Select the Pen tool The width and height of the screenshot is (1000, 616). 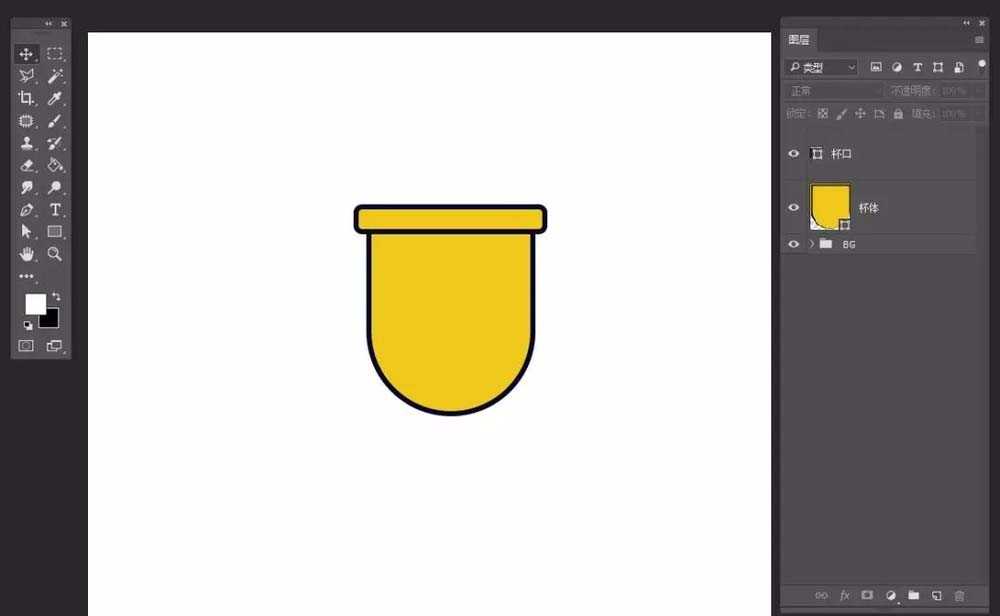click(x=26, y=210)
